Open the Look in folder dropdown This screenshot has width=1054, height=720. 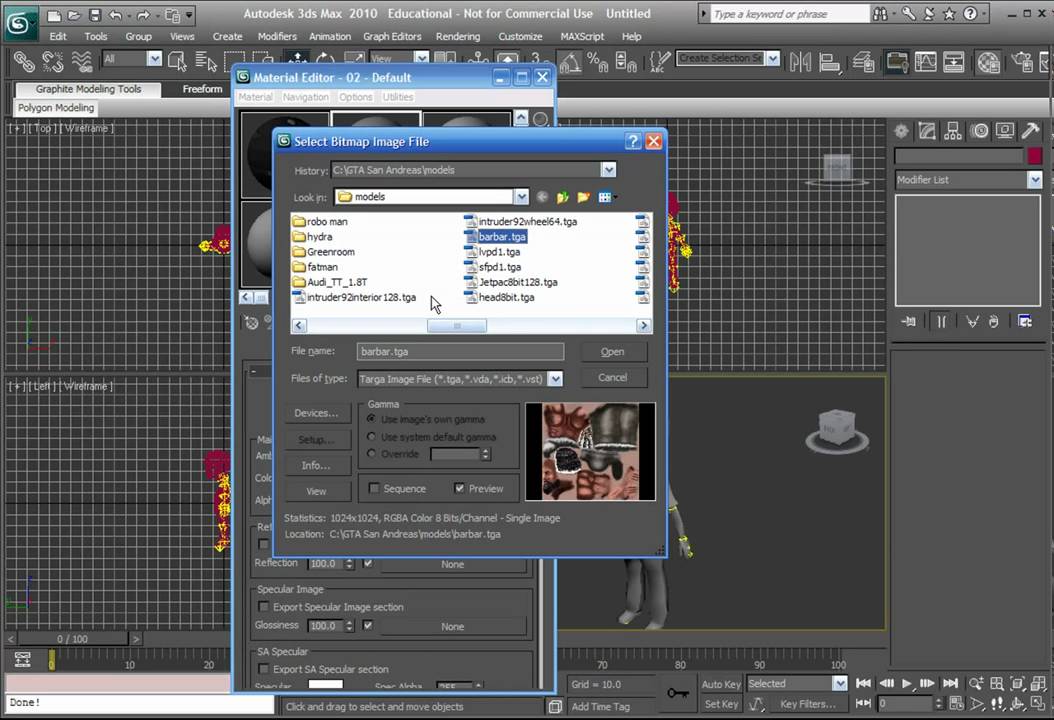click(522, 197)
